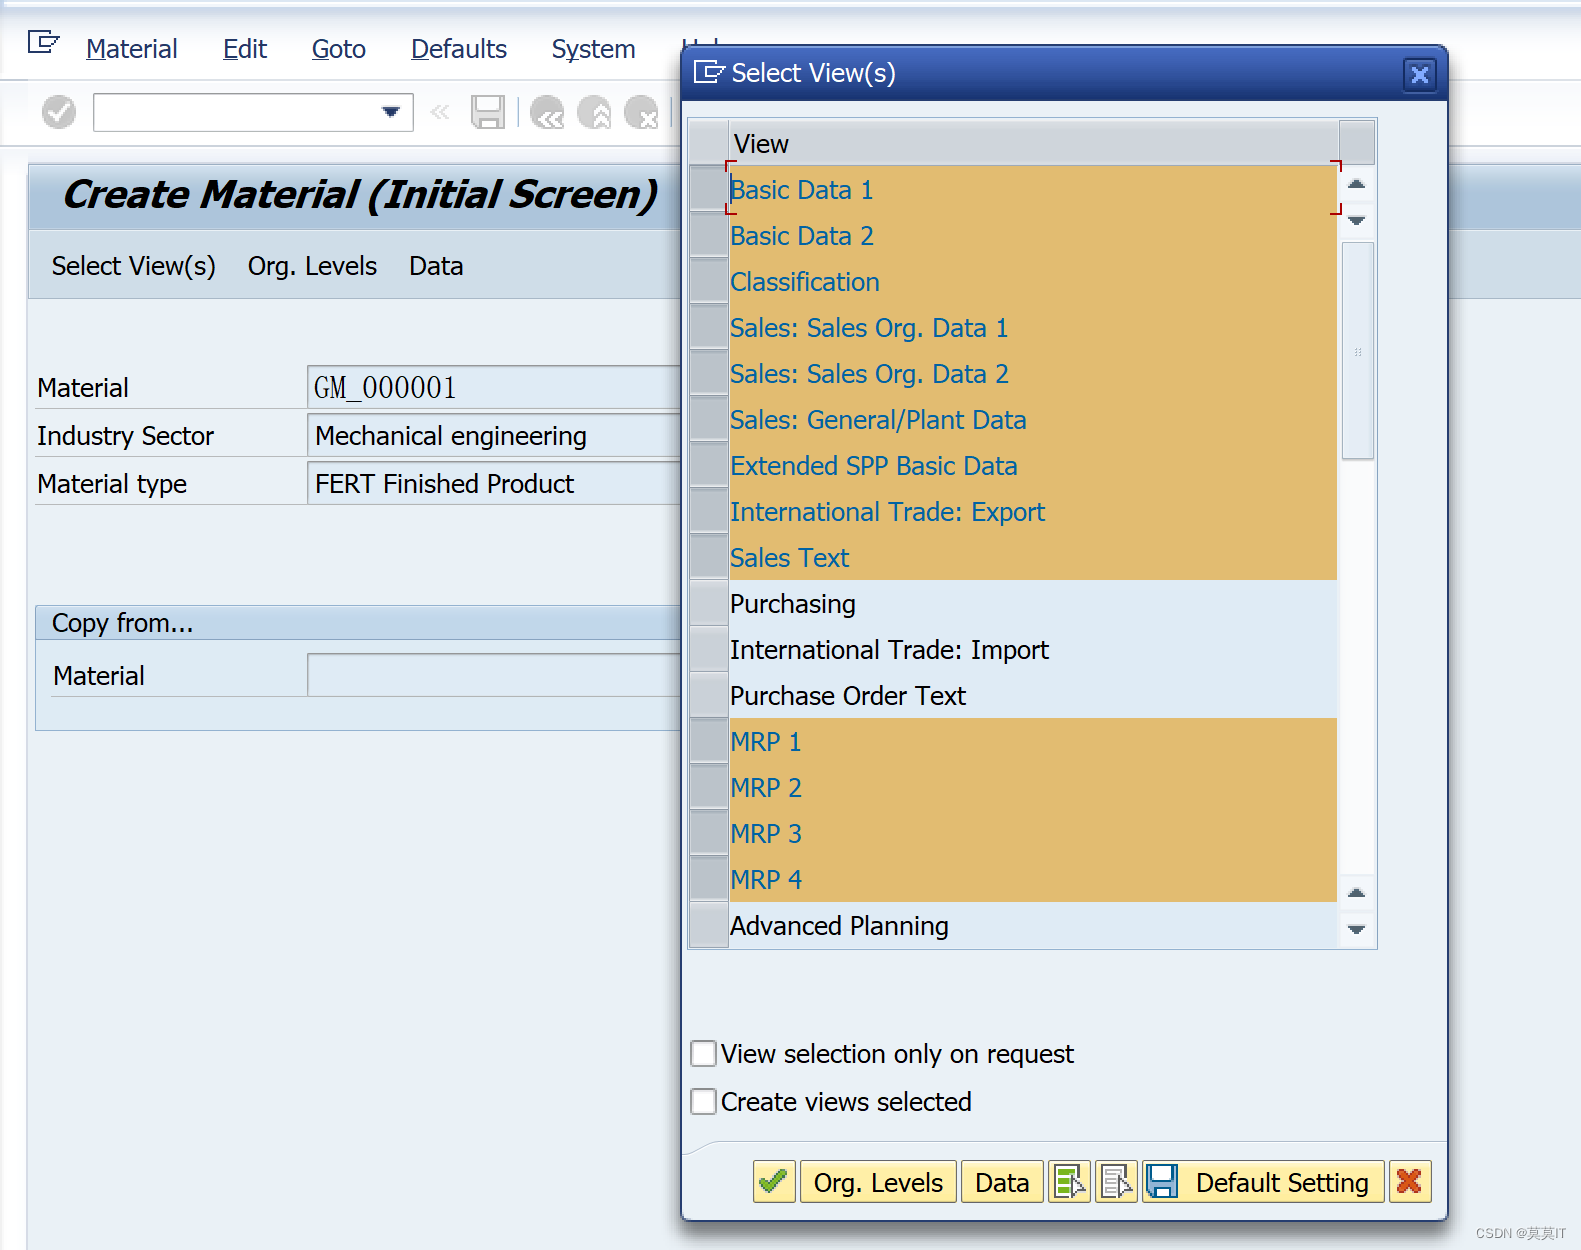Open the Defaults menu
This screenshot has width=1581, height=1250.
tap(459, 49)
